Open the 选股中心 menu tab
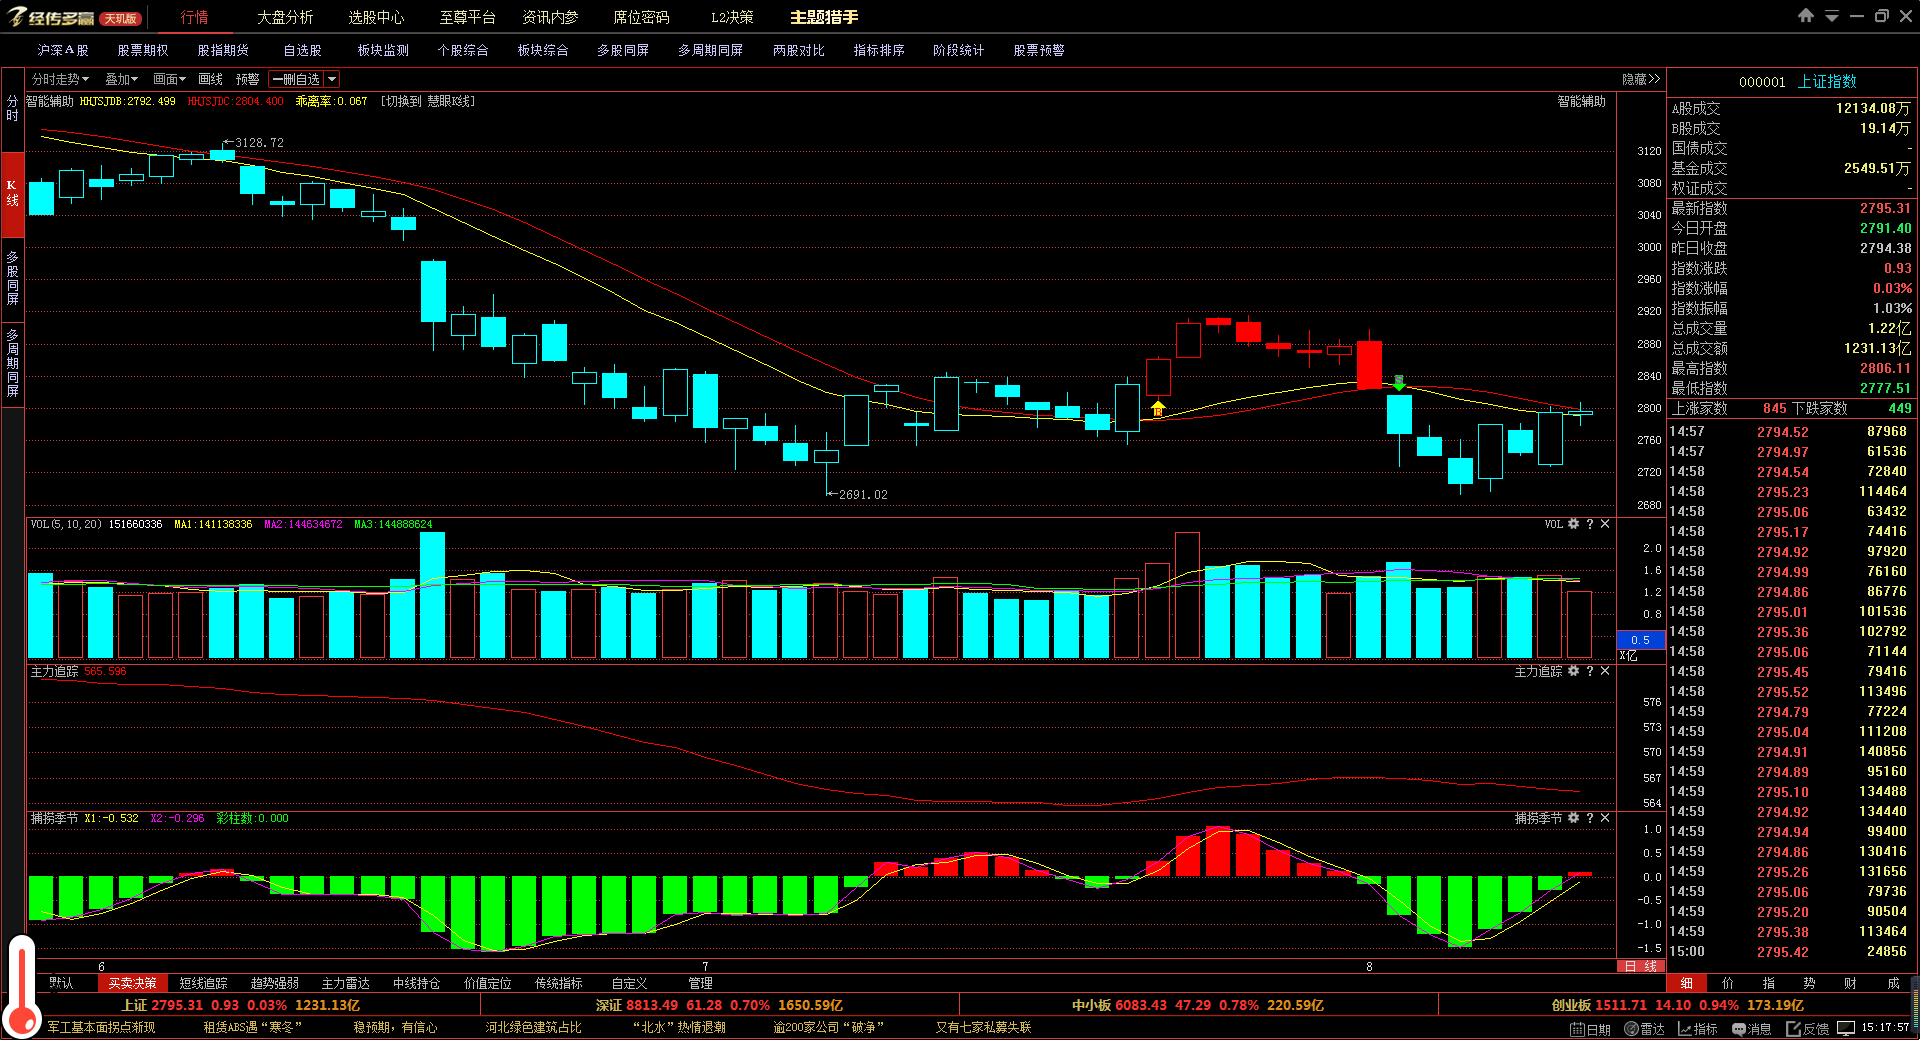This screenshot has width=1920, height=1040. point(376,17)
